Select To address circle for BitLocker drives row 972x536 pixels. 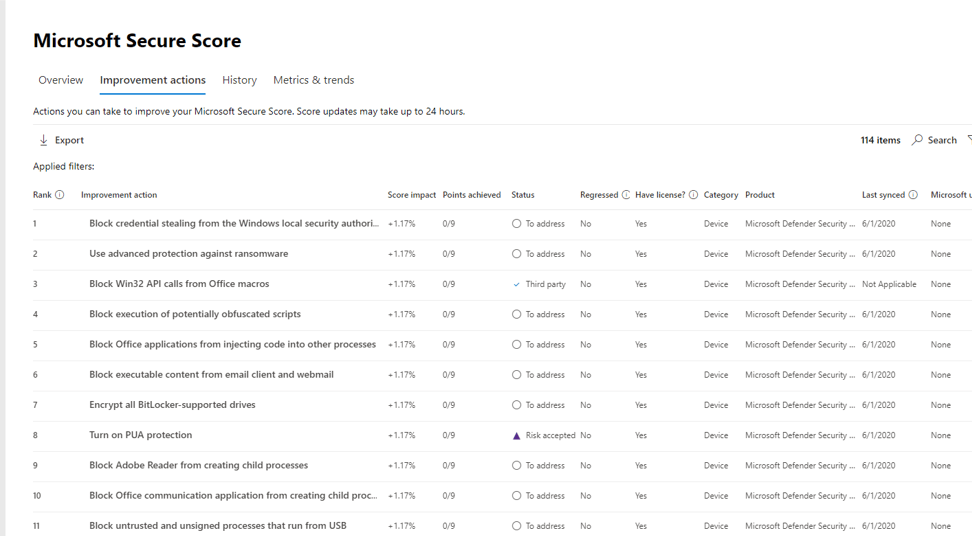click(x=516, y=405)
